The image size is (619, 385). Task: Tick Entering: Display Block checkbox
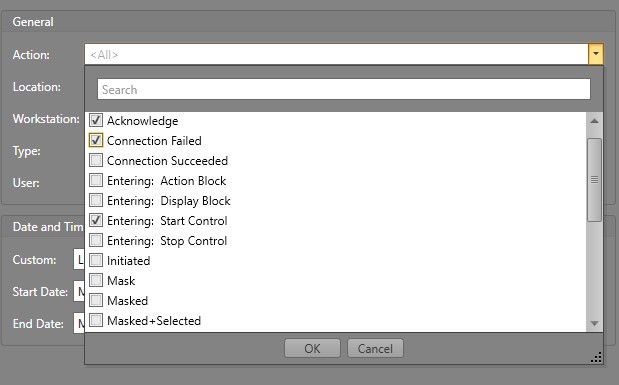click(x=96, y=200)
